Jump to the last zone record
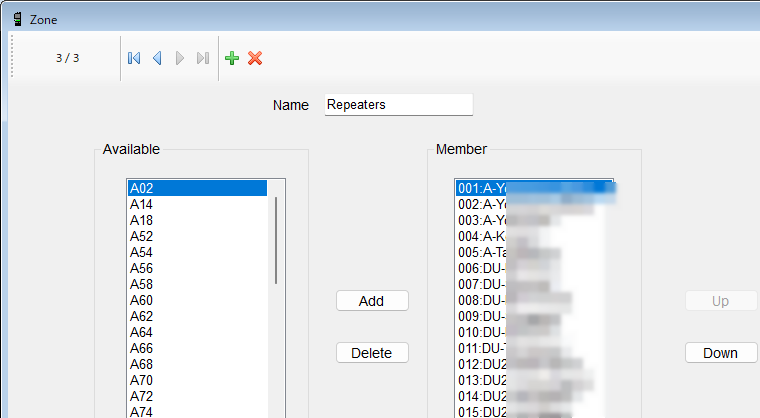This screenshot has width=760, height=418. pyautogui.click(x=203, y=59)
